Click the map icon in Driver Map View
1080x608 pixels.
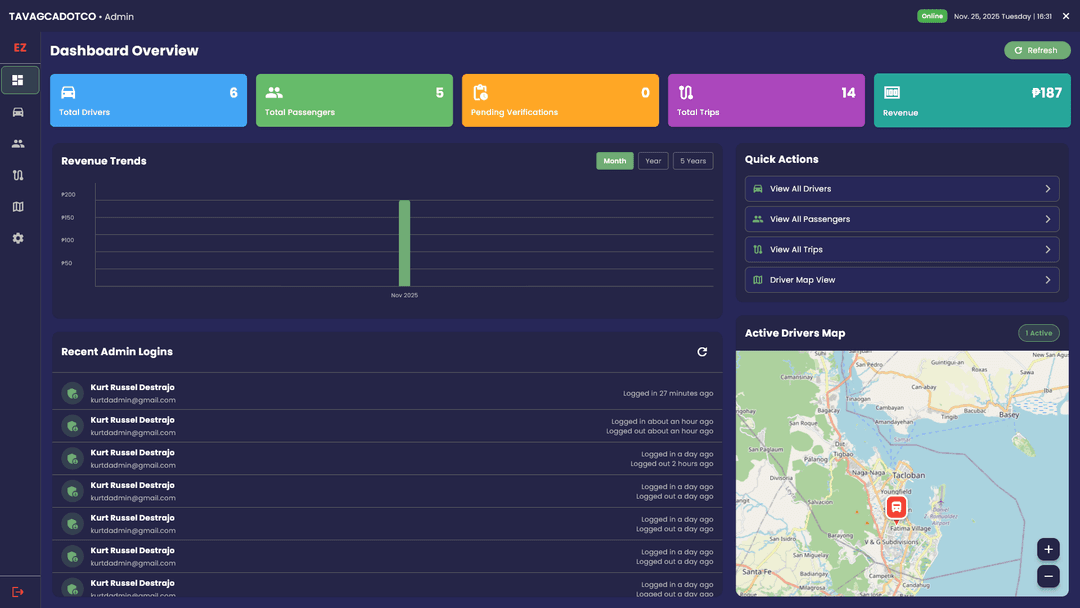pos(758,280)
